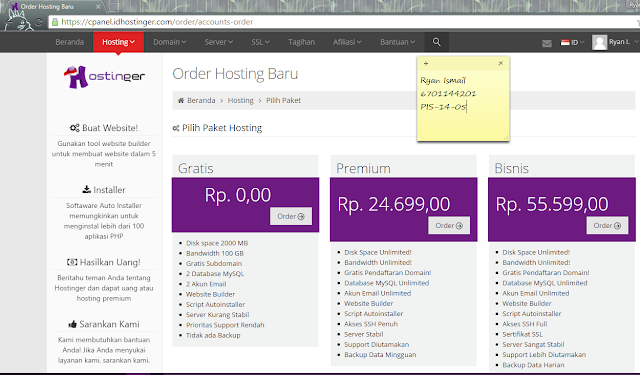Click "2 Database MySQL" feature
This screenshot has width=640, height=375.
pos(215,274)
